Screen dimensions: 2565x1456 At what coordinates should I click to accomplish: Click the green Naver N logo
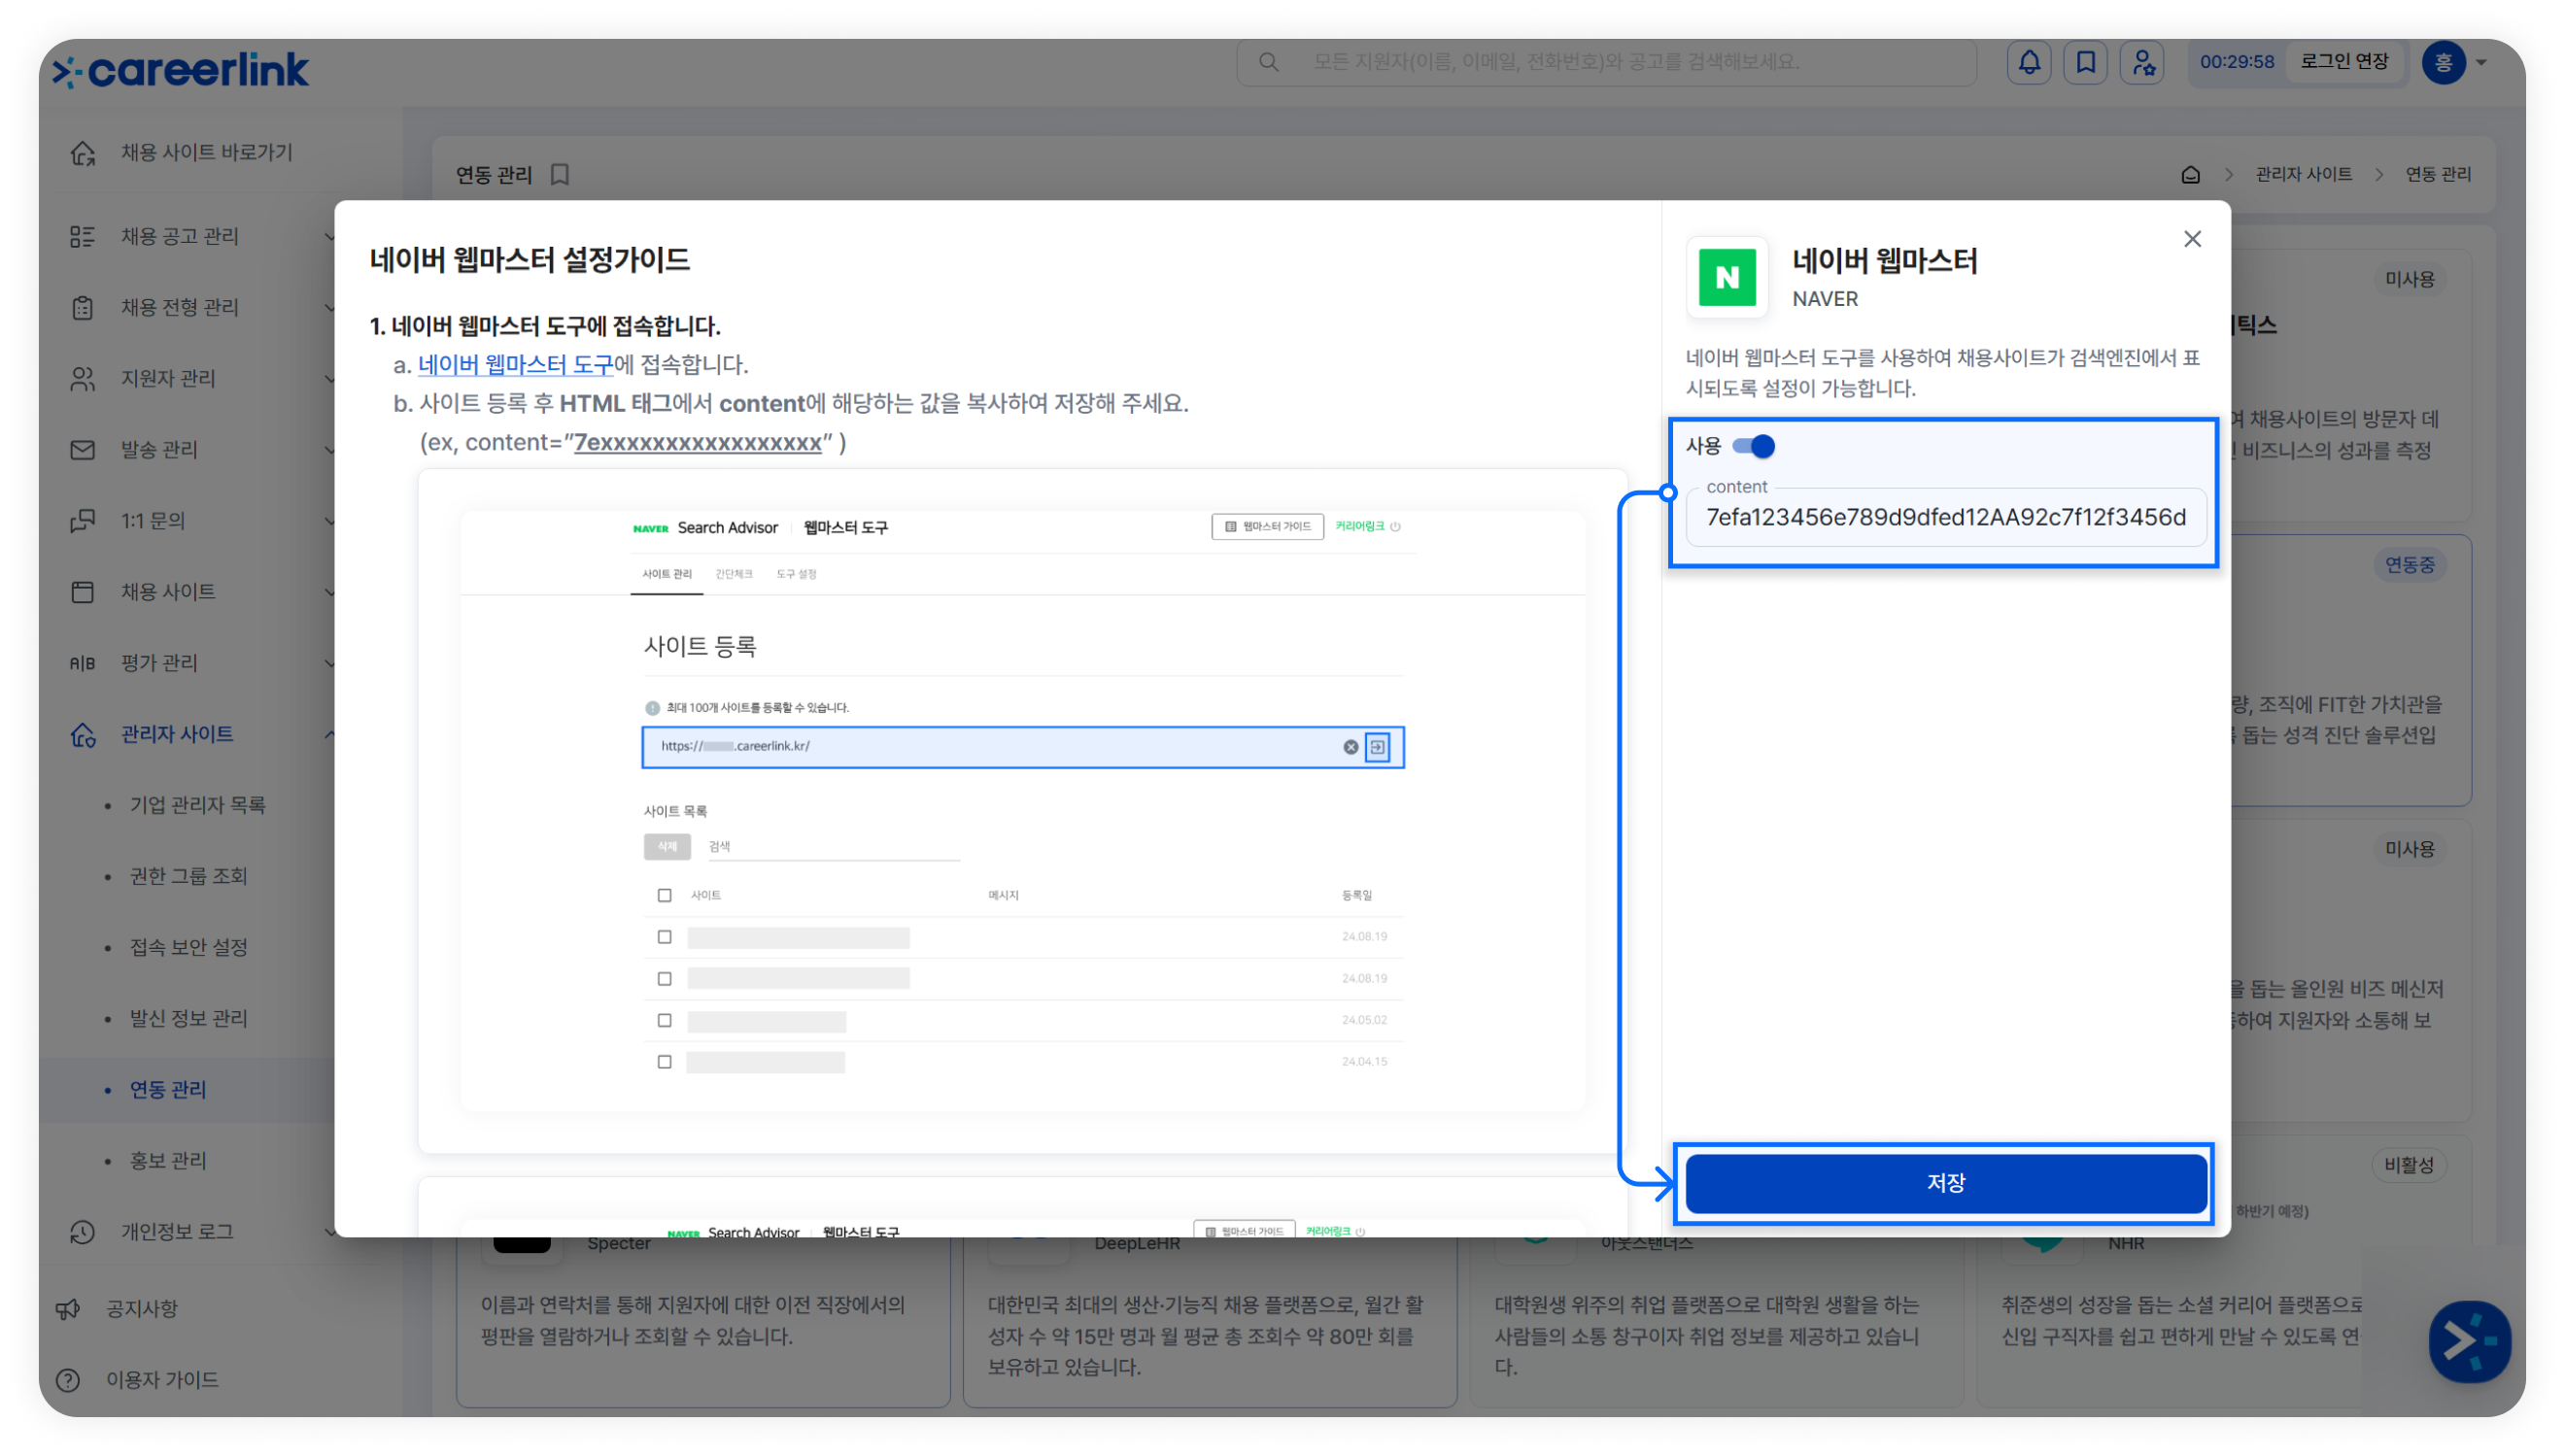[1727, 277]
